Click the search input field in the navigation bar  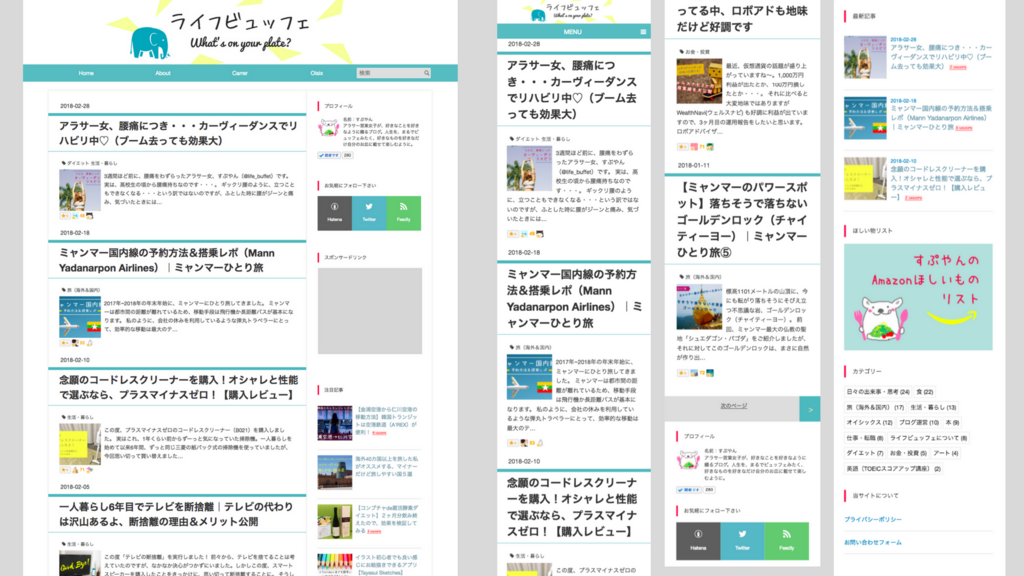(x=389, y=73)
